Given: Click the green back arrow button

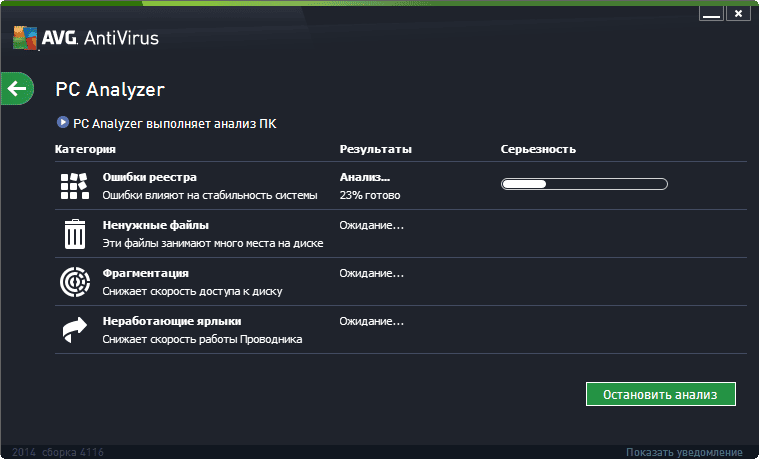Looking at the screenshot, I should coord(17,89).
